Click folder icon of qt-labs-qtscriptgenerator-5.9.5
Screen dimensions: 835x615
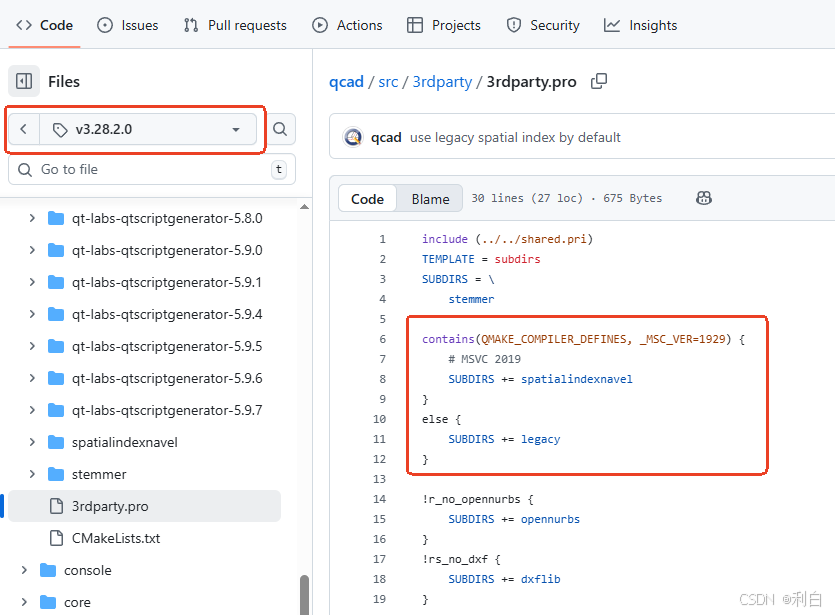point(56,346)
